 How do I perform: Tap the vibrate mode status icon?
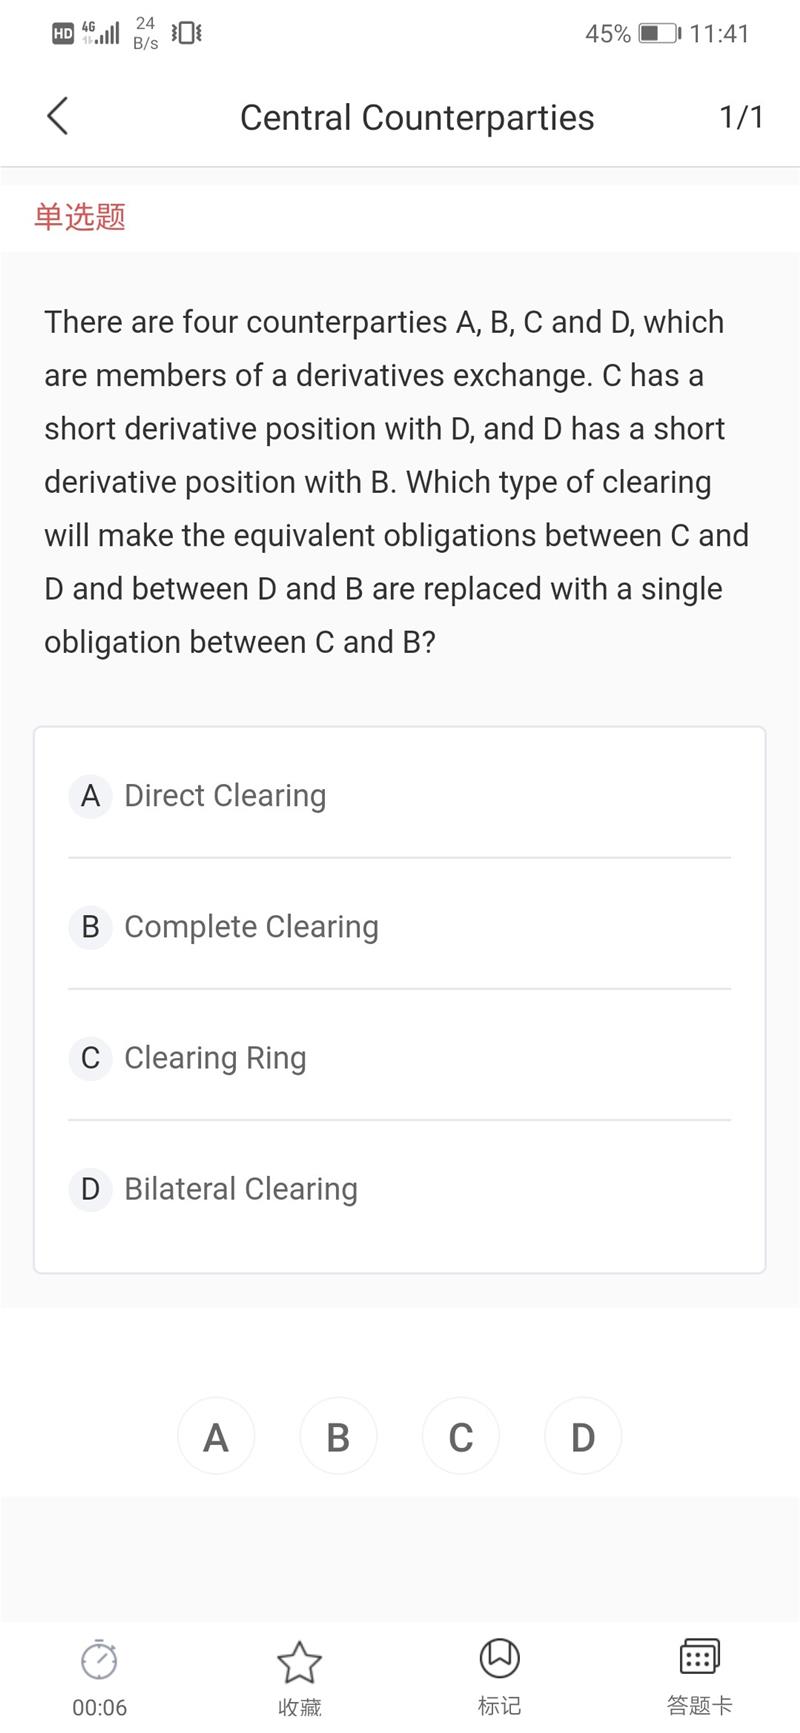point(186,33)
